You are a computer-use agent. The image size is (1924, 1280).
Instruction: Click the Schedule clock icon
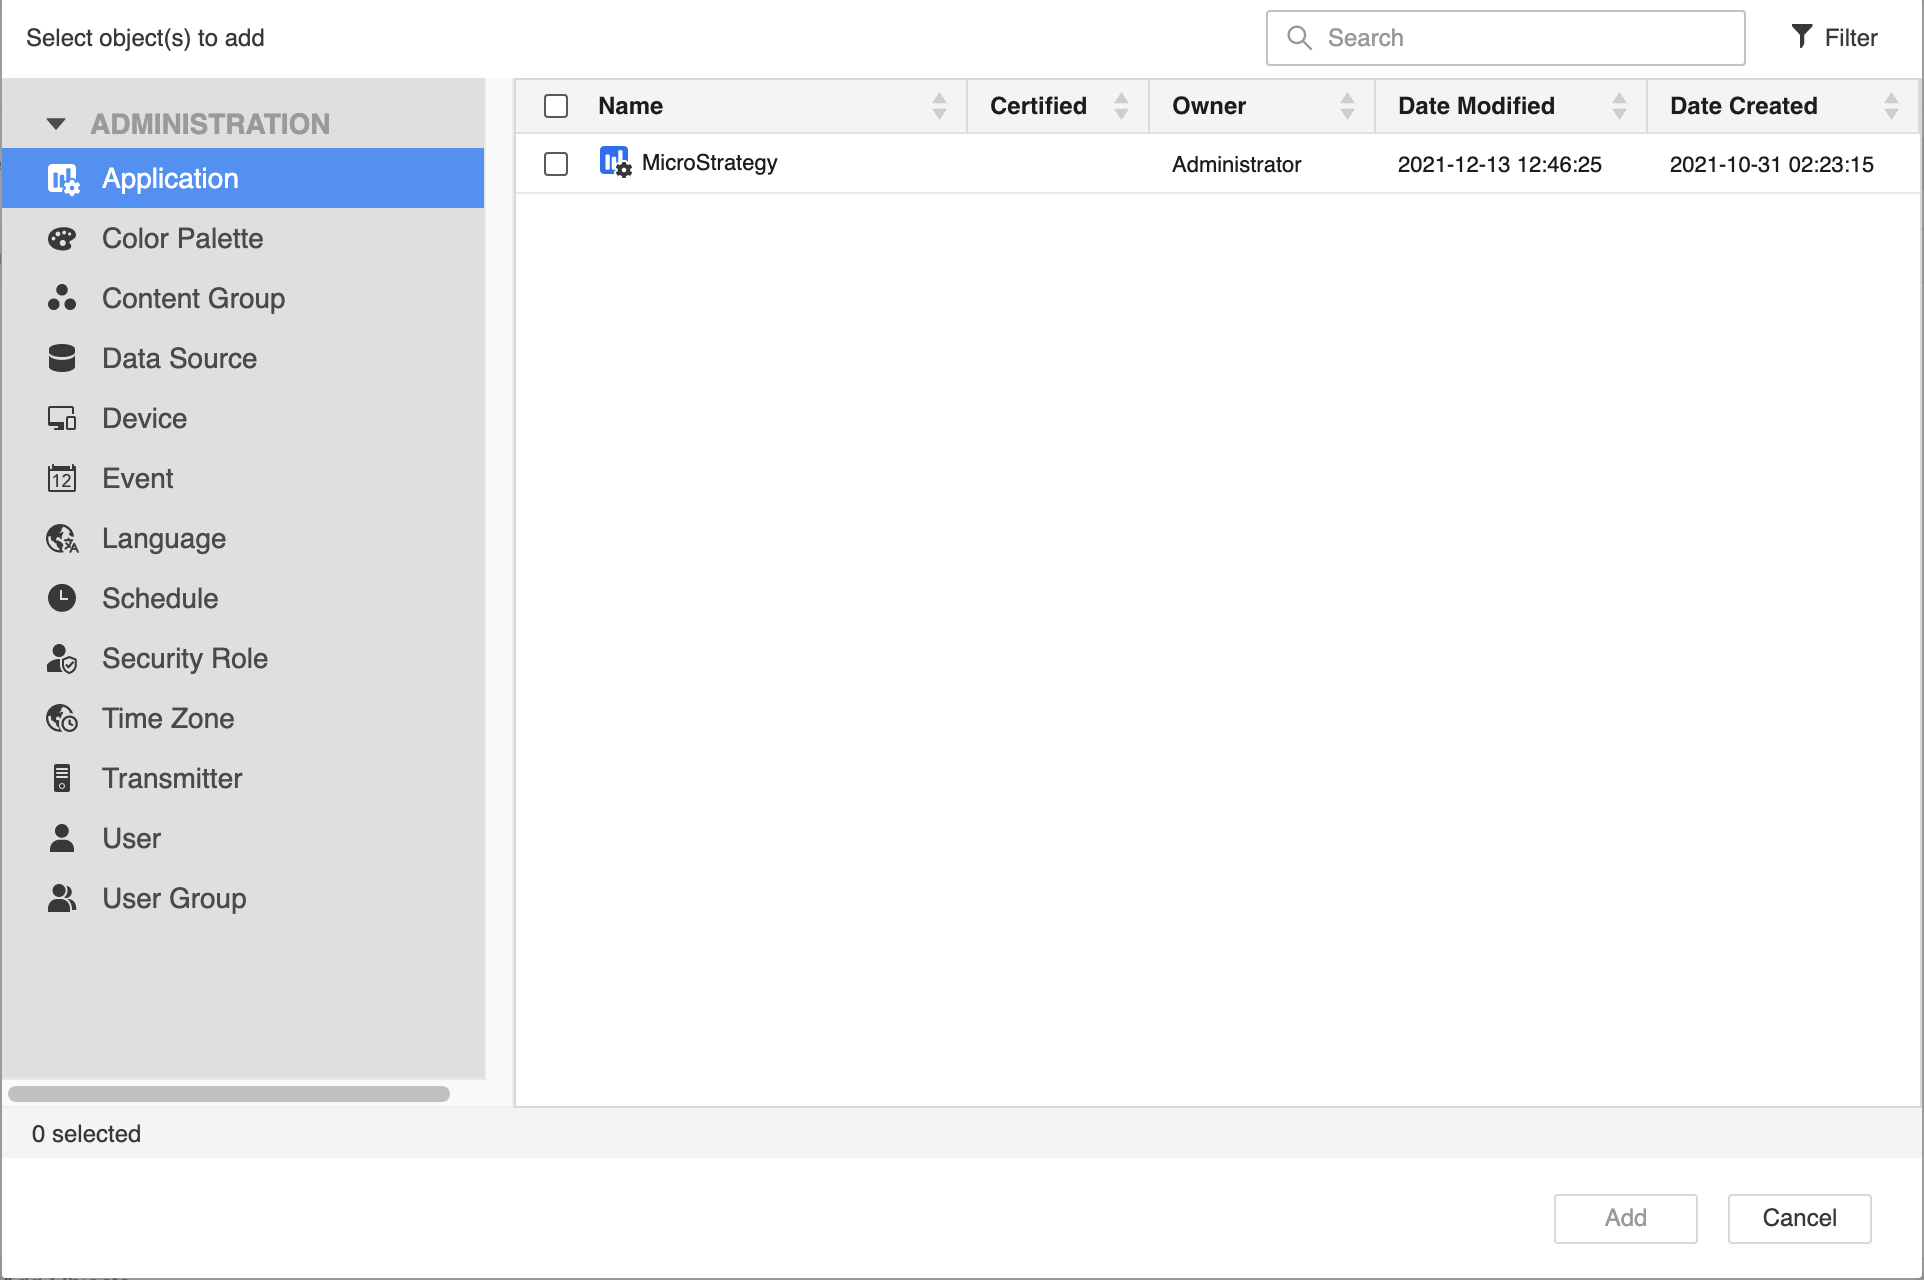[x=62, y=598]
